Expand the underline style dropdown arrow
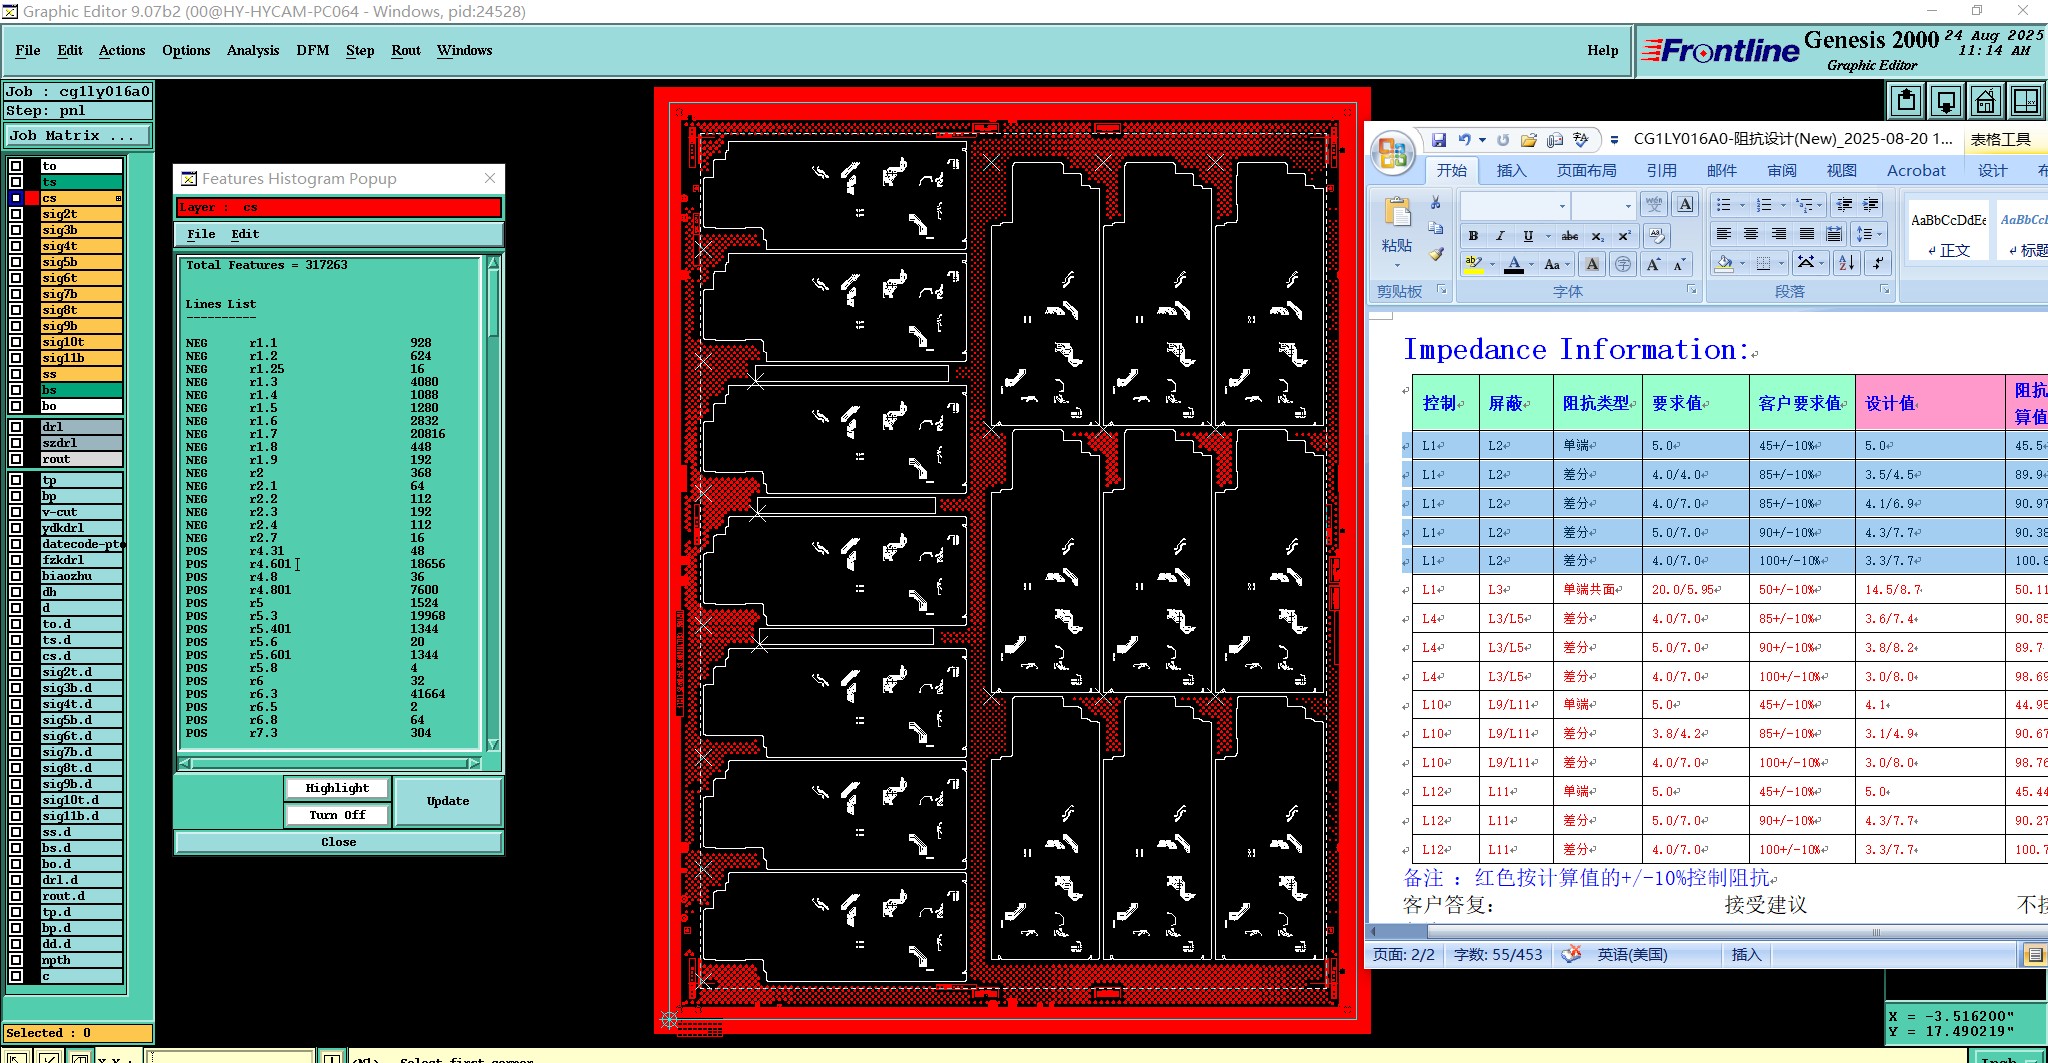The width and height of the screenshot is (2048, 1063). point(1548,236)
